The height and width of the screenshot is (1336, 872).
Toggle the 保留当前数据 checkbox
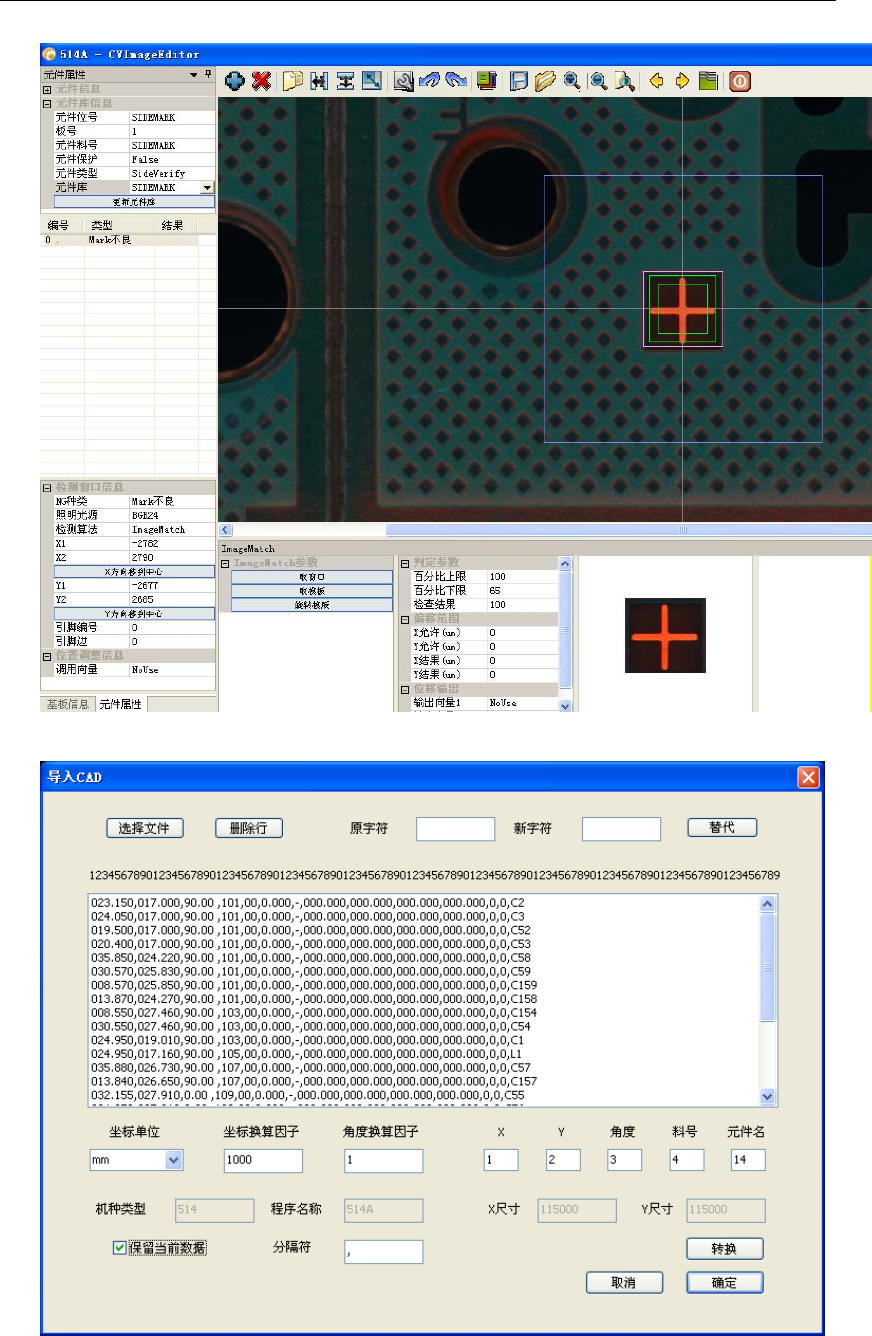pyautogui.click(x=119, y=1247)
